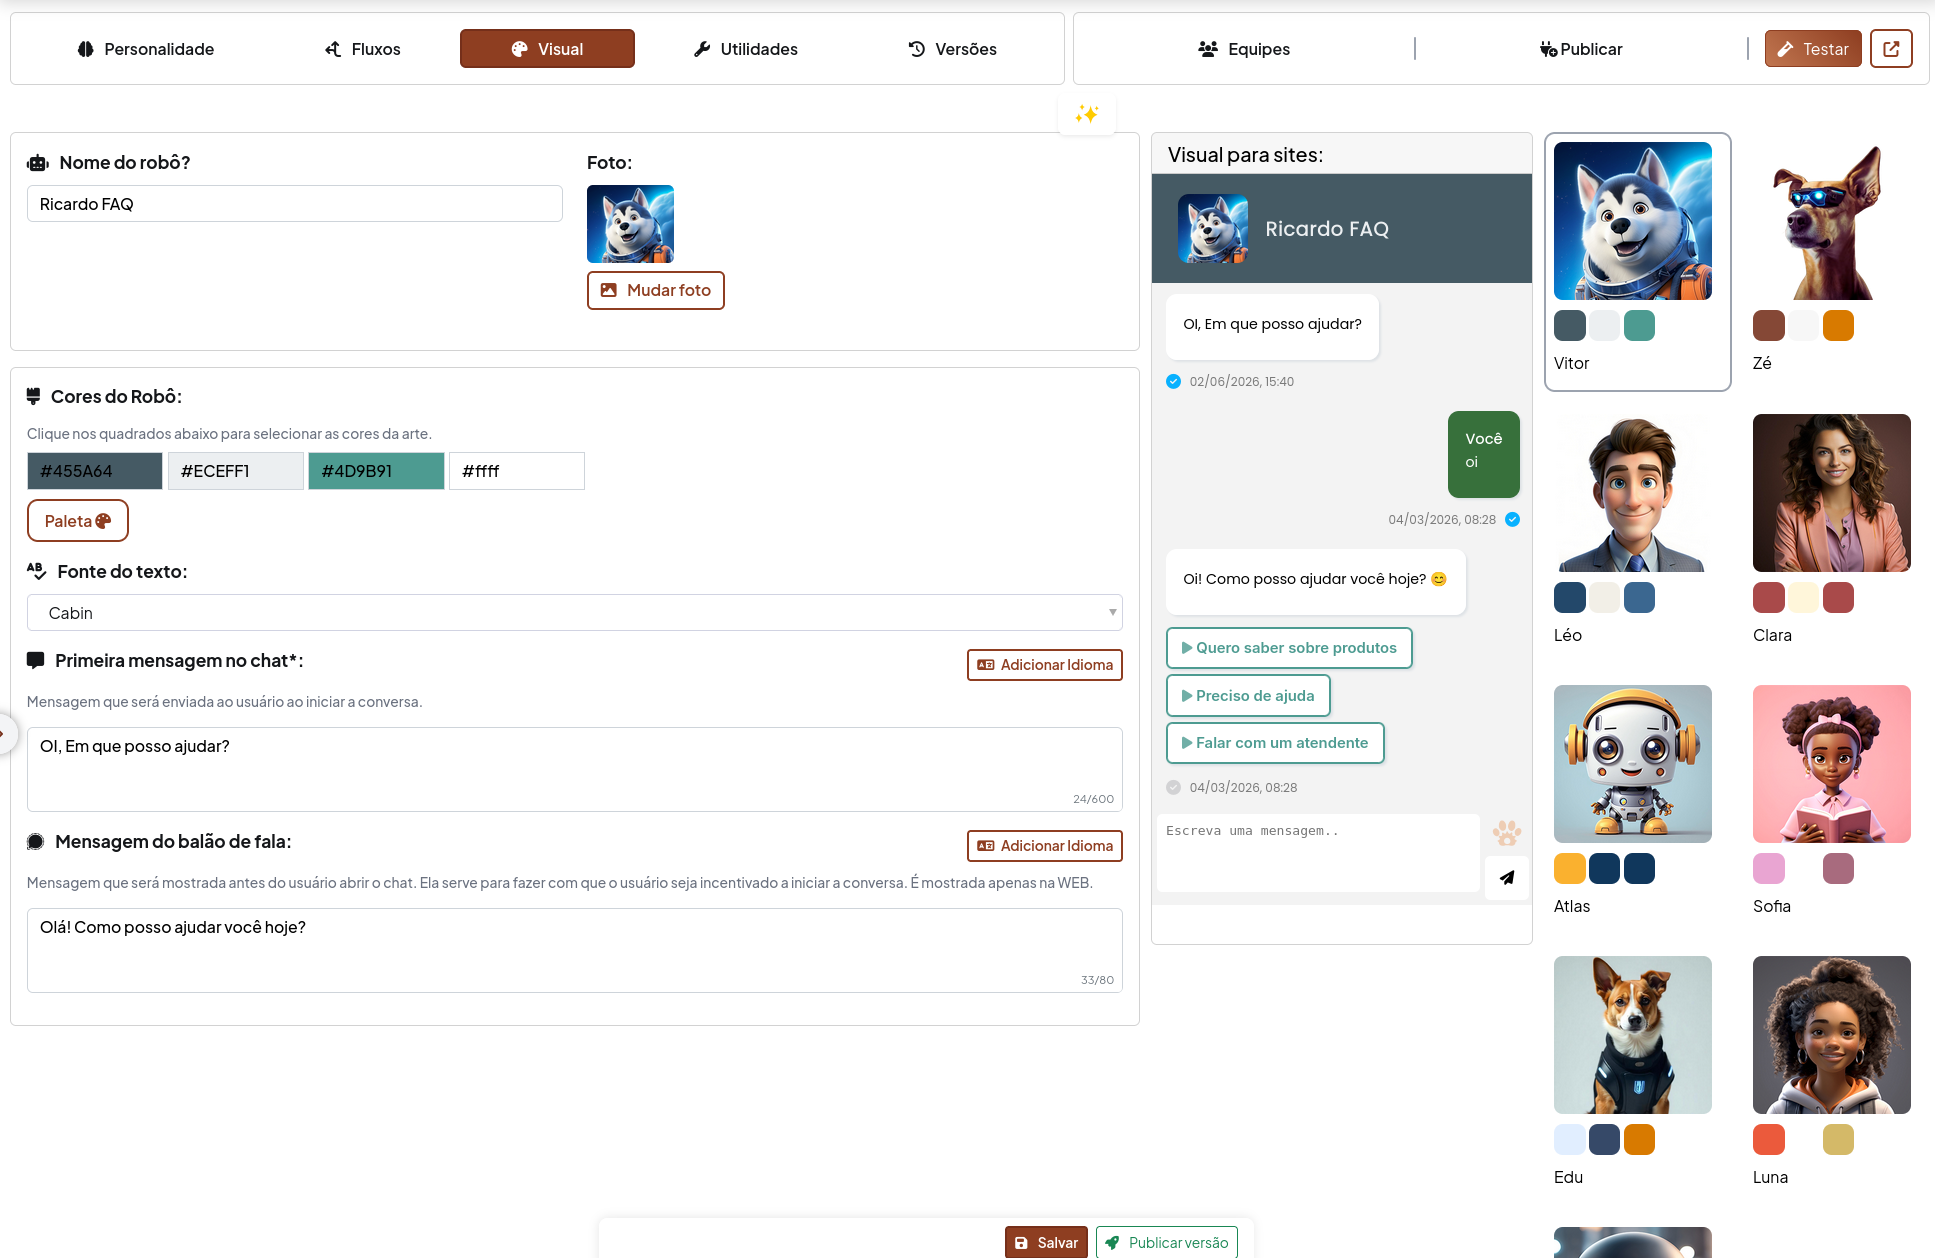Click the people icon beside Equipes

(x=1208, y=49)
